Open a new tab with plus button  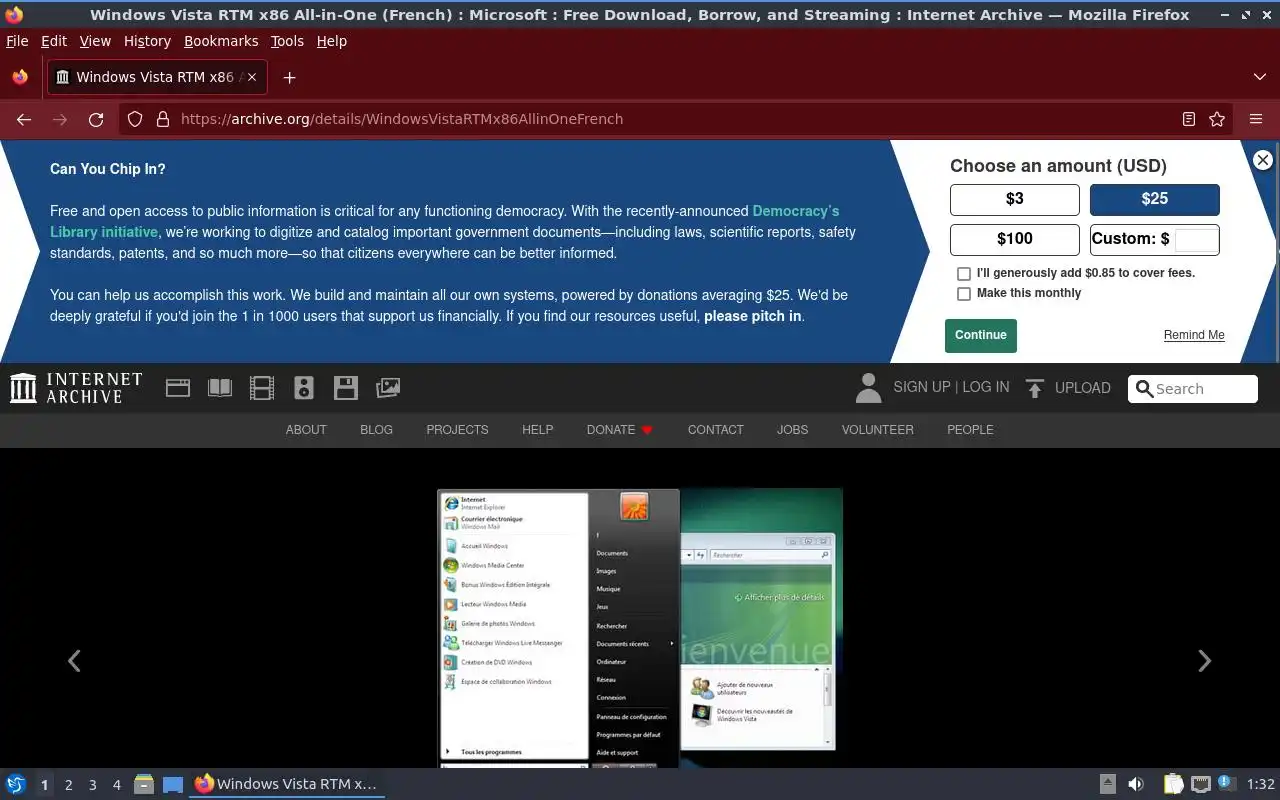tap(289, 77)
